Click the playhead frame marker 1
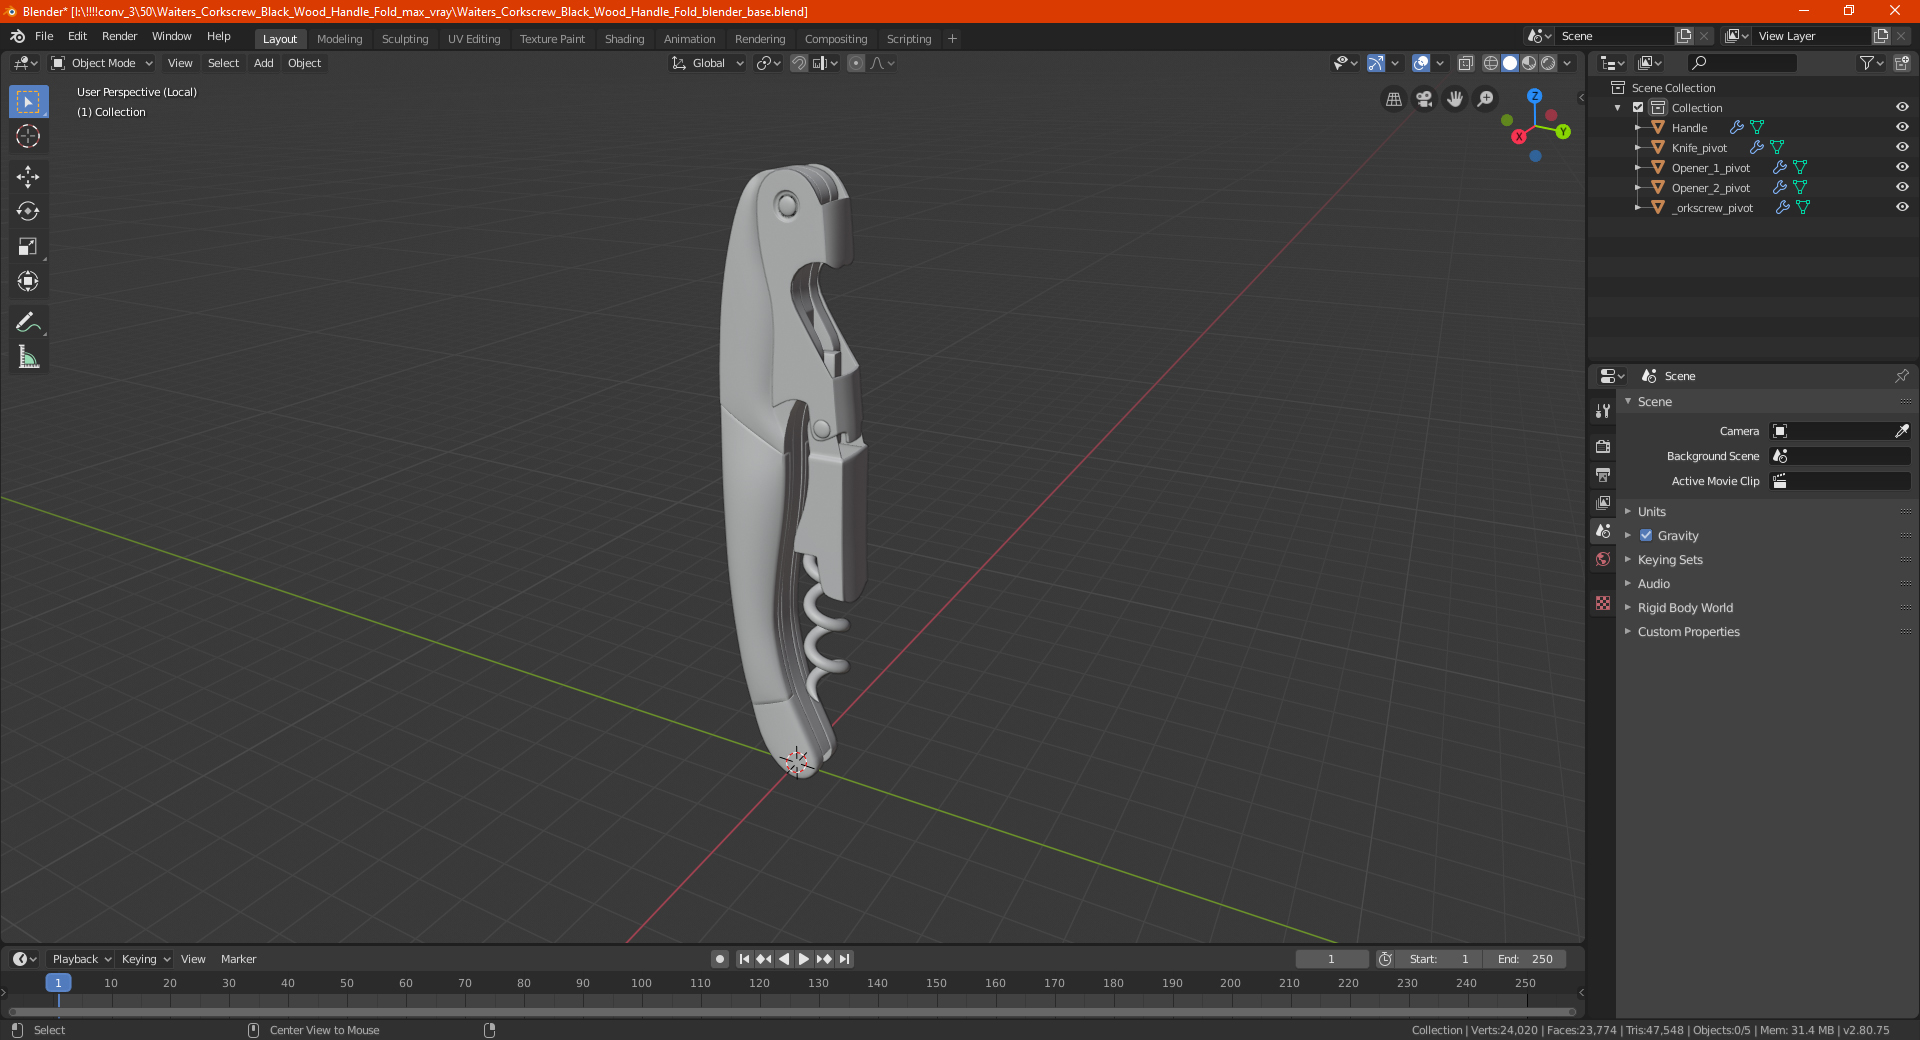Screen dimensions: 1920x1040 click(58, 983)
